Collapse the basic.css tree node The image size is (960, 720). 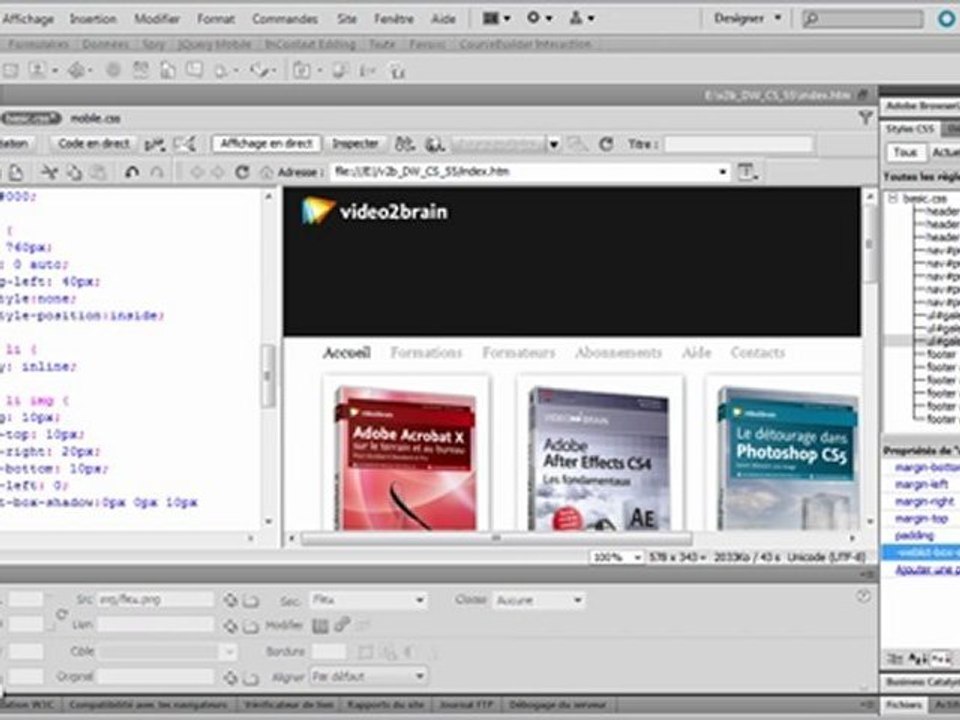[893, 198]
